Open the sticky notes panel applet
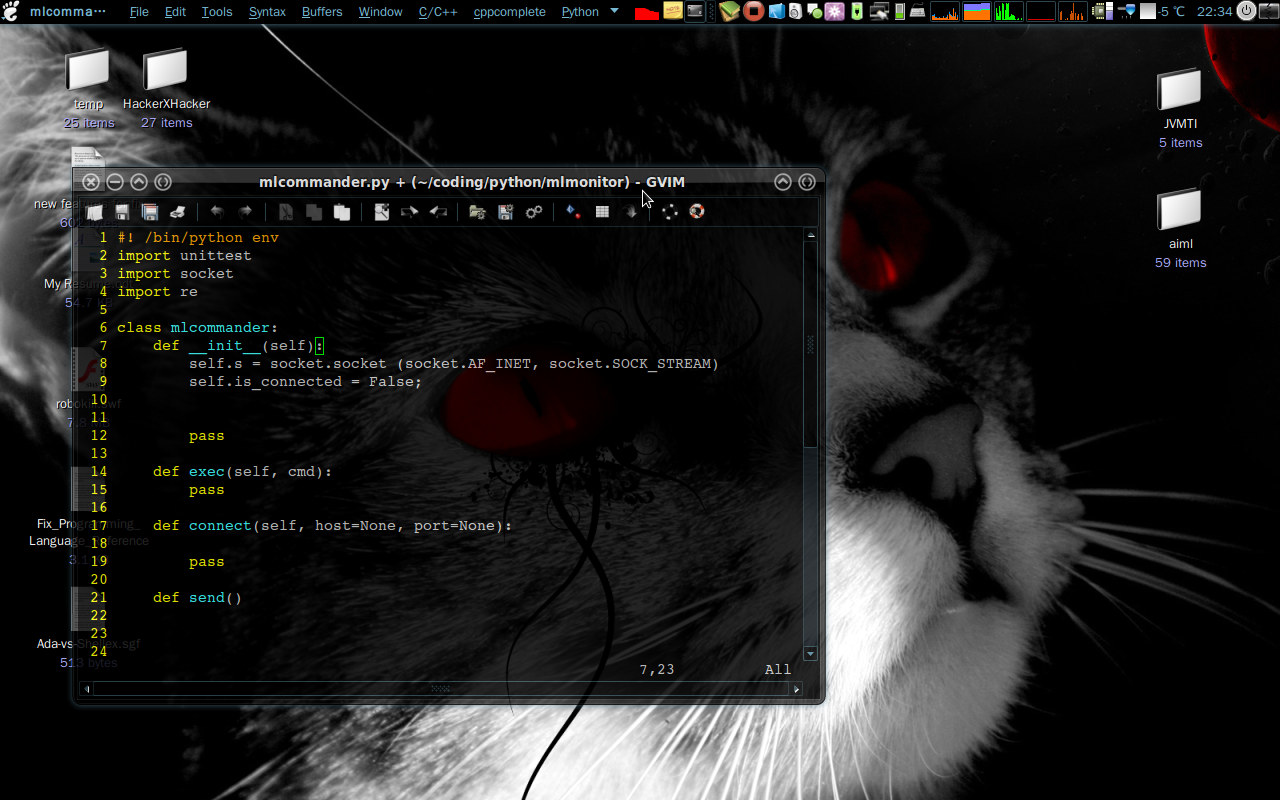The image size is (1280, 800). (x=673, y=12)
